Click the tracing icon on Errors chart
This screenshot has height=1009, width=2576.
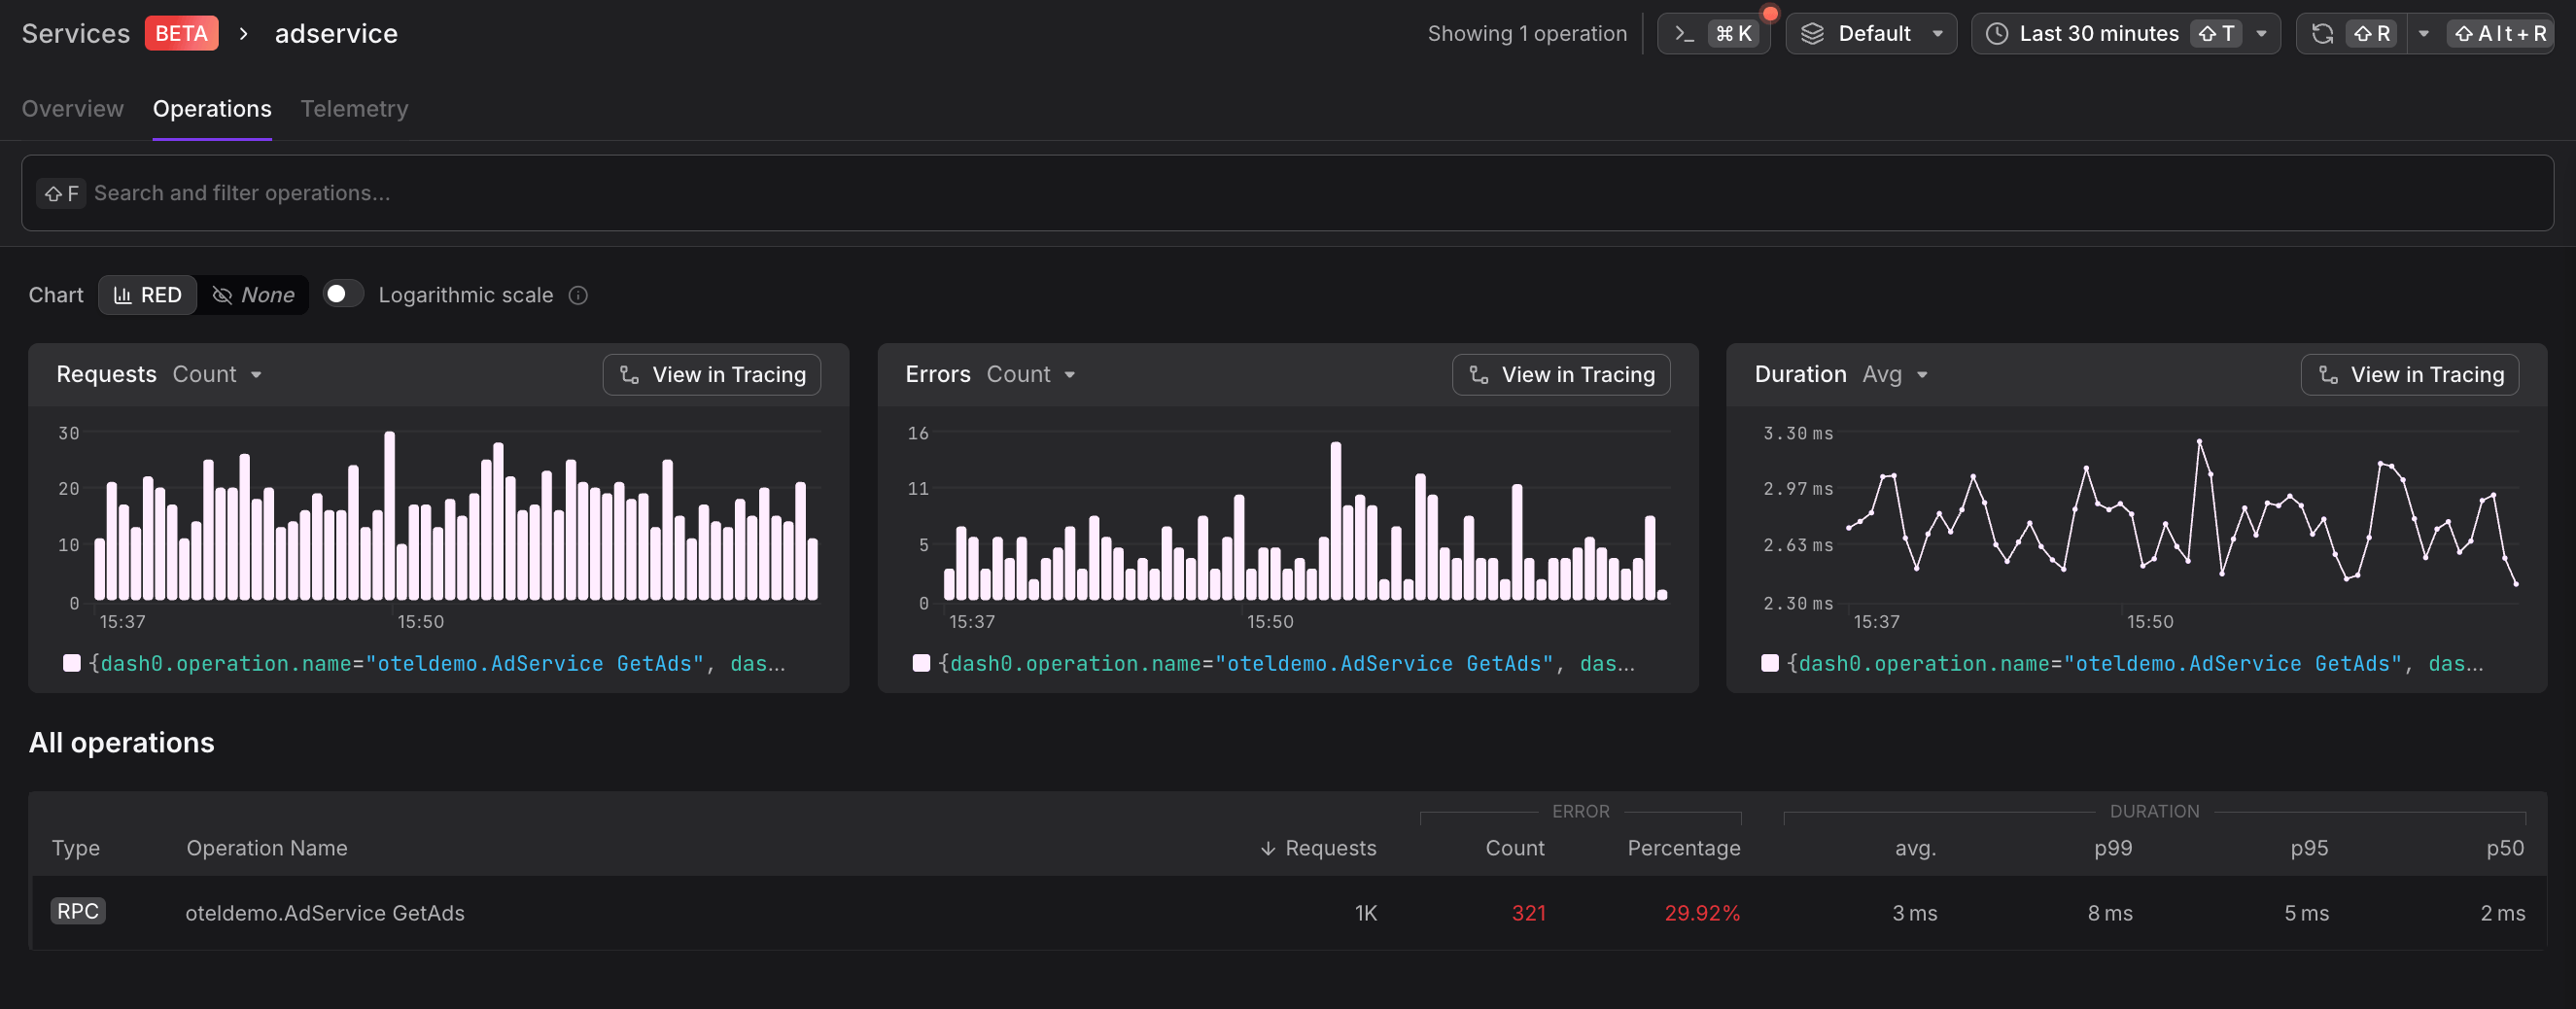pos(1477,375)
